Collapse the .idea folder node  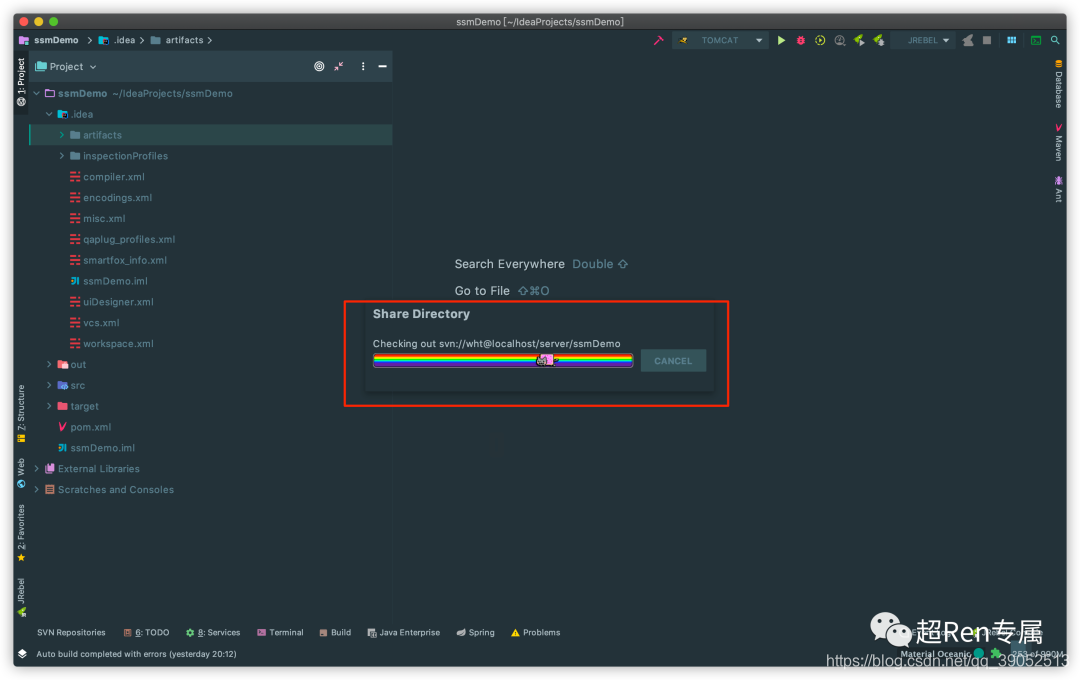point(50,114)
